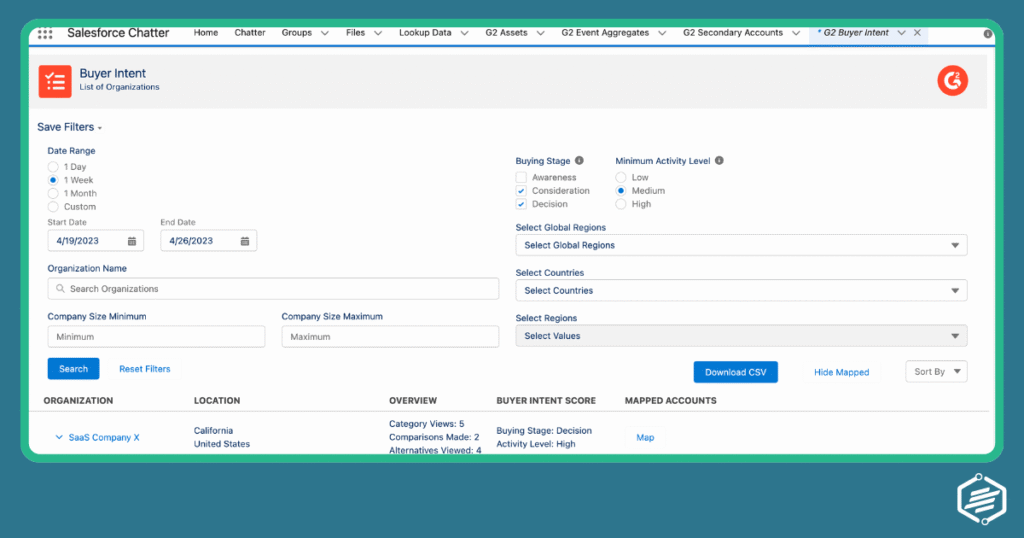
Task: Click the MAPPED ACCOUNTS column header
Action: 671,401
